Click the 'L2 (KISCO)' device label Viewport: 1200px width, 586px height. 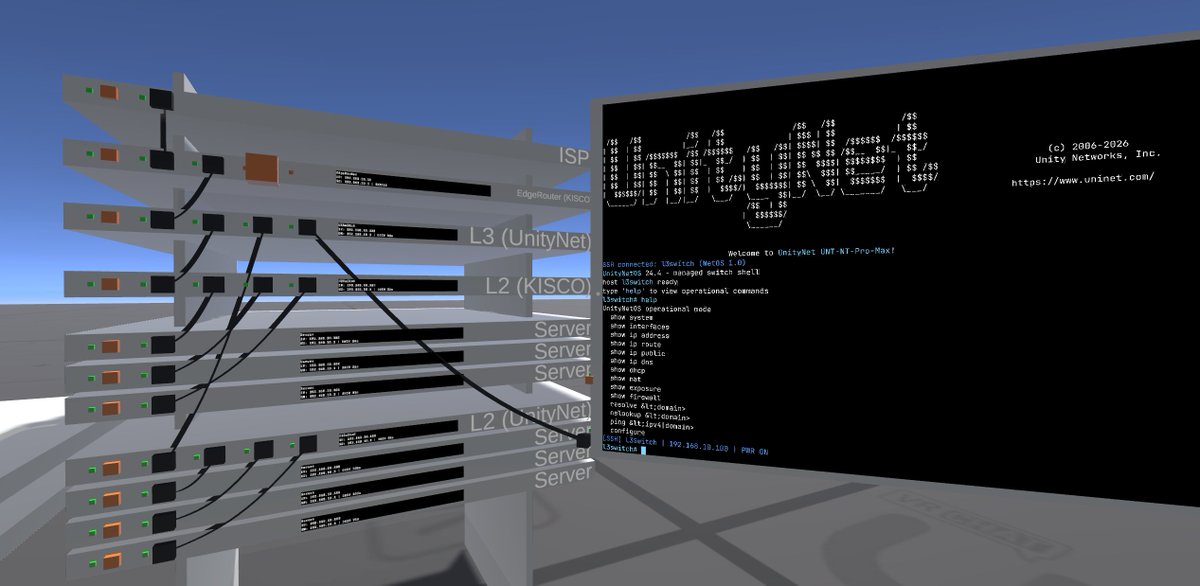(538, 286)
